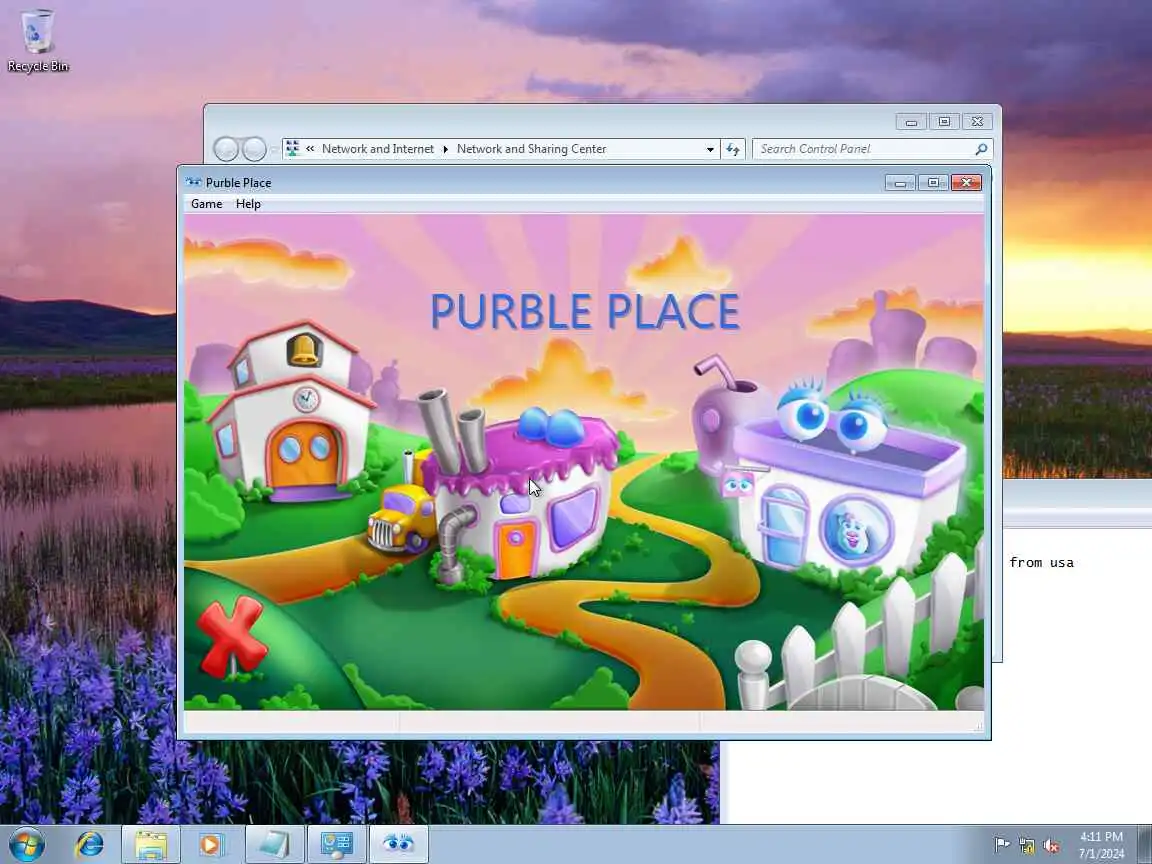Click the Control Panel address bar icon
Screen dimensions: 1152x864
(x=292, y=148)
